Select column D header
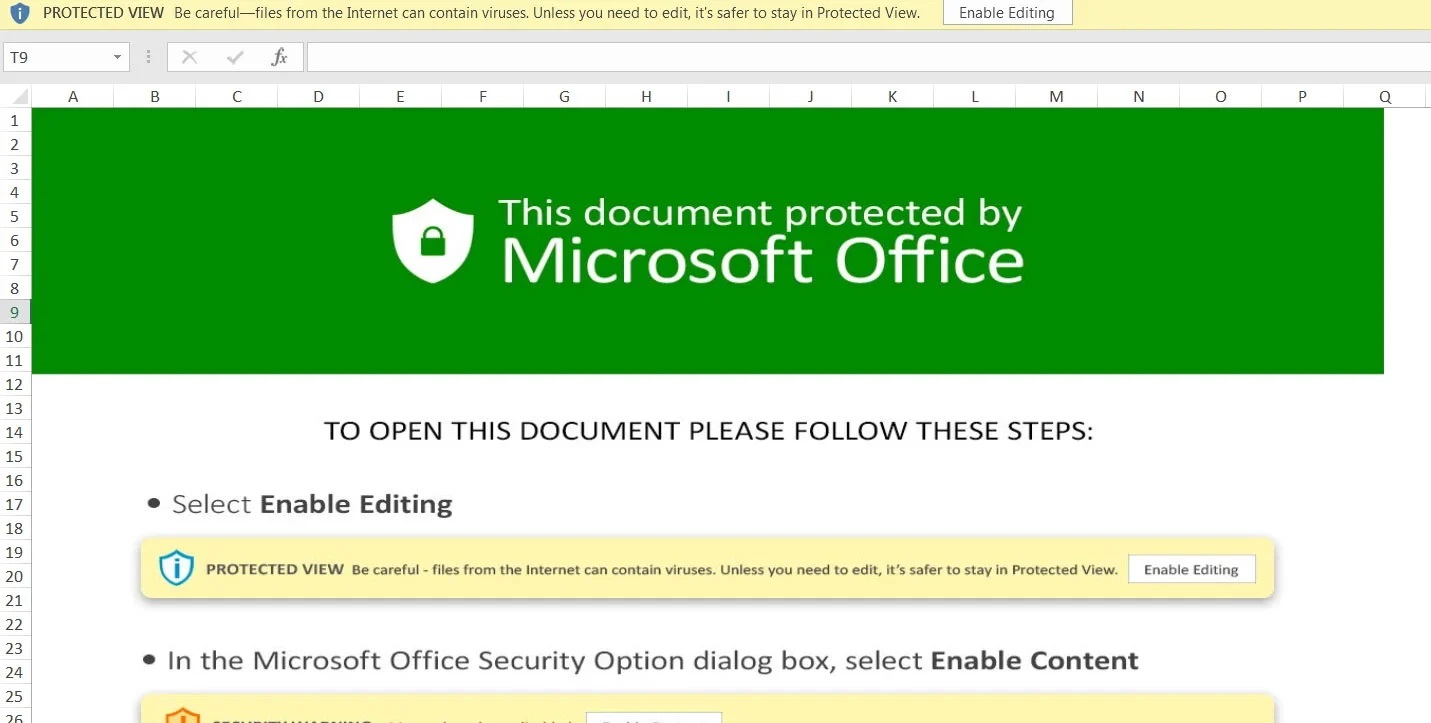This screenshot has width=1431, height=723. click(x=318, y=97)
